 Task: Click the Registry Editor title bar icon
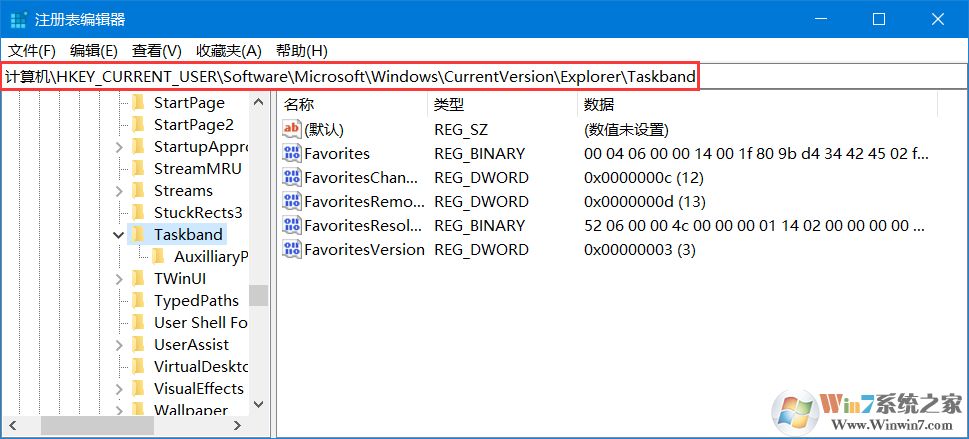(x=19, y=20)
